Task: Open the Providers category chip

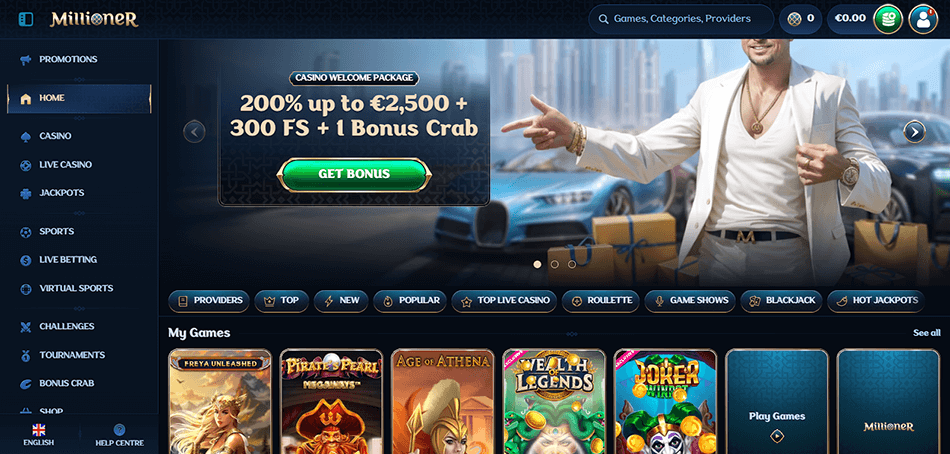Action: [x=209, y=301]
